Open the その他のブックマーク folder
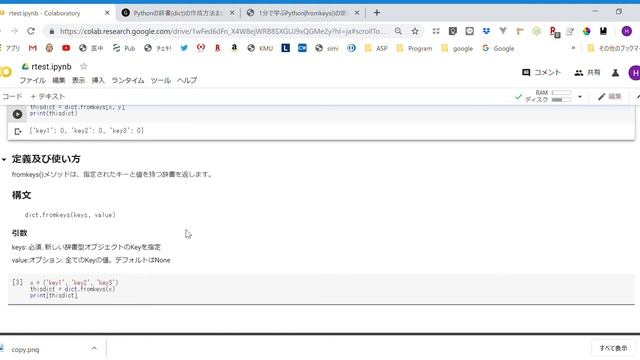The width and height of the screenshot is (640, 360). pyautogui.click(x=613, y=48)
